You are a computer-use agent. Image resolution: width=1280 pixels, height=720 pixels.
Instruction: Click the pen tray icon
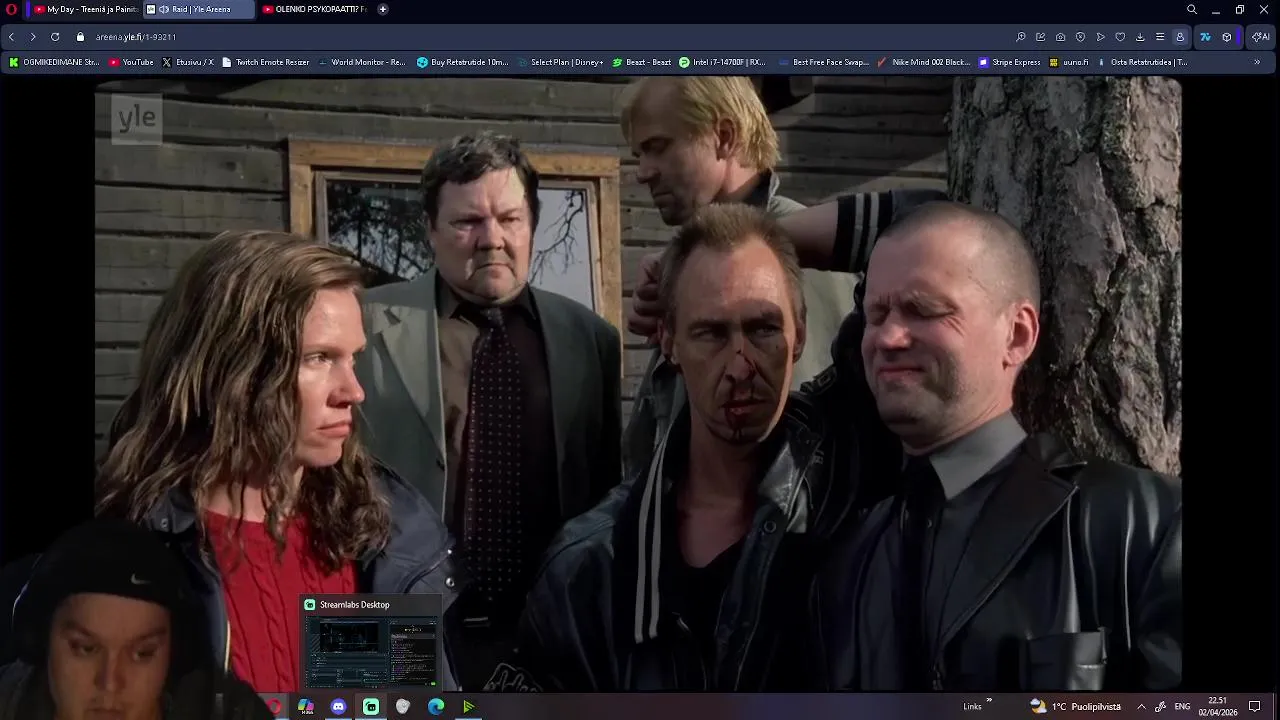click(x=1161, y=707)
